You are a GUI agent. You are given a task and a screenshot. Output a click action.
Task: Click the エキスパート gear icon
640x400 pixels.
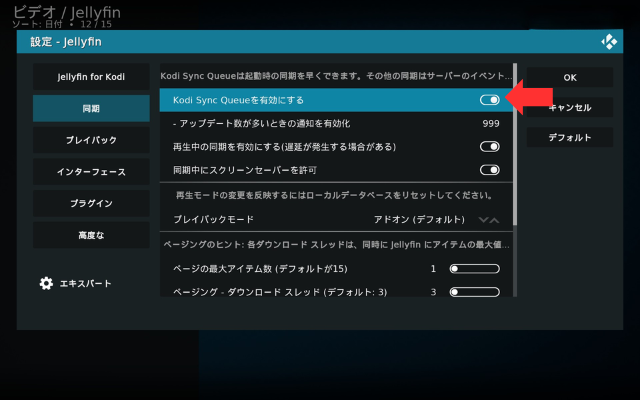tap(46, 283)
